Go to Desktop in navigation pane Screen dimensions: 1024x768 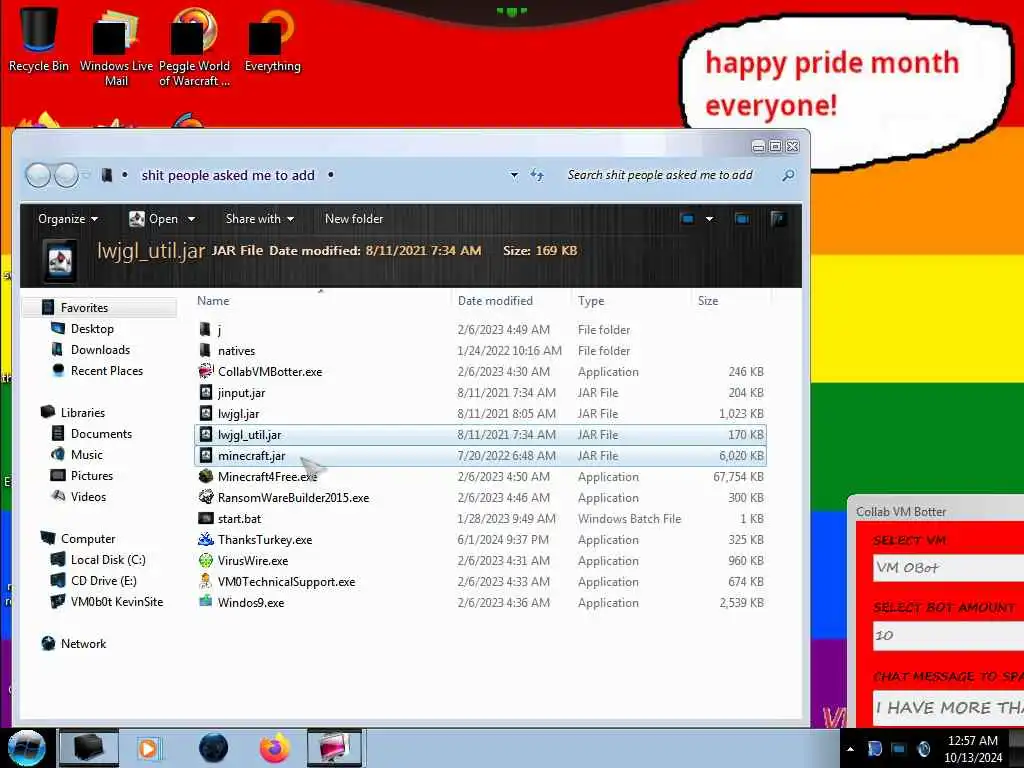[x=92, y=328]
